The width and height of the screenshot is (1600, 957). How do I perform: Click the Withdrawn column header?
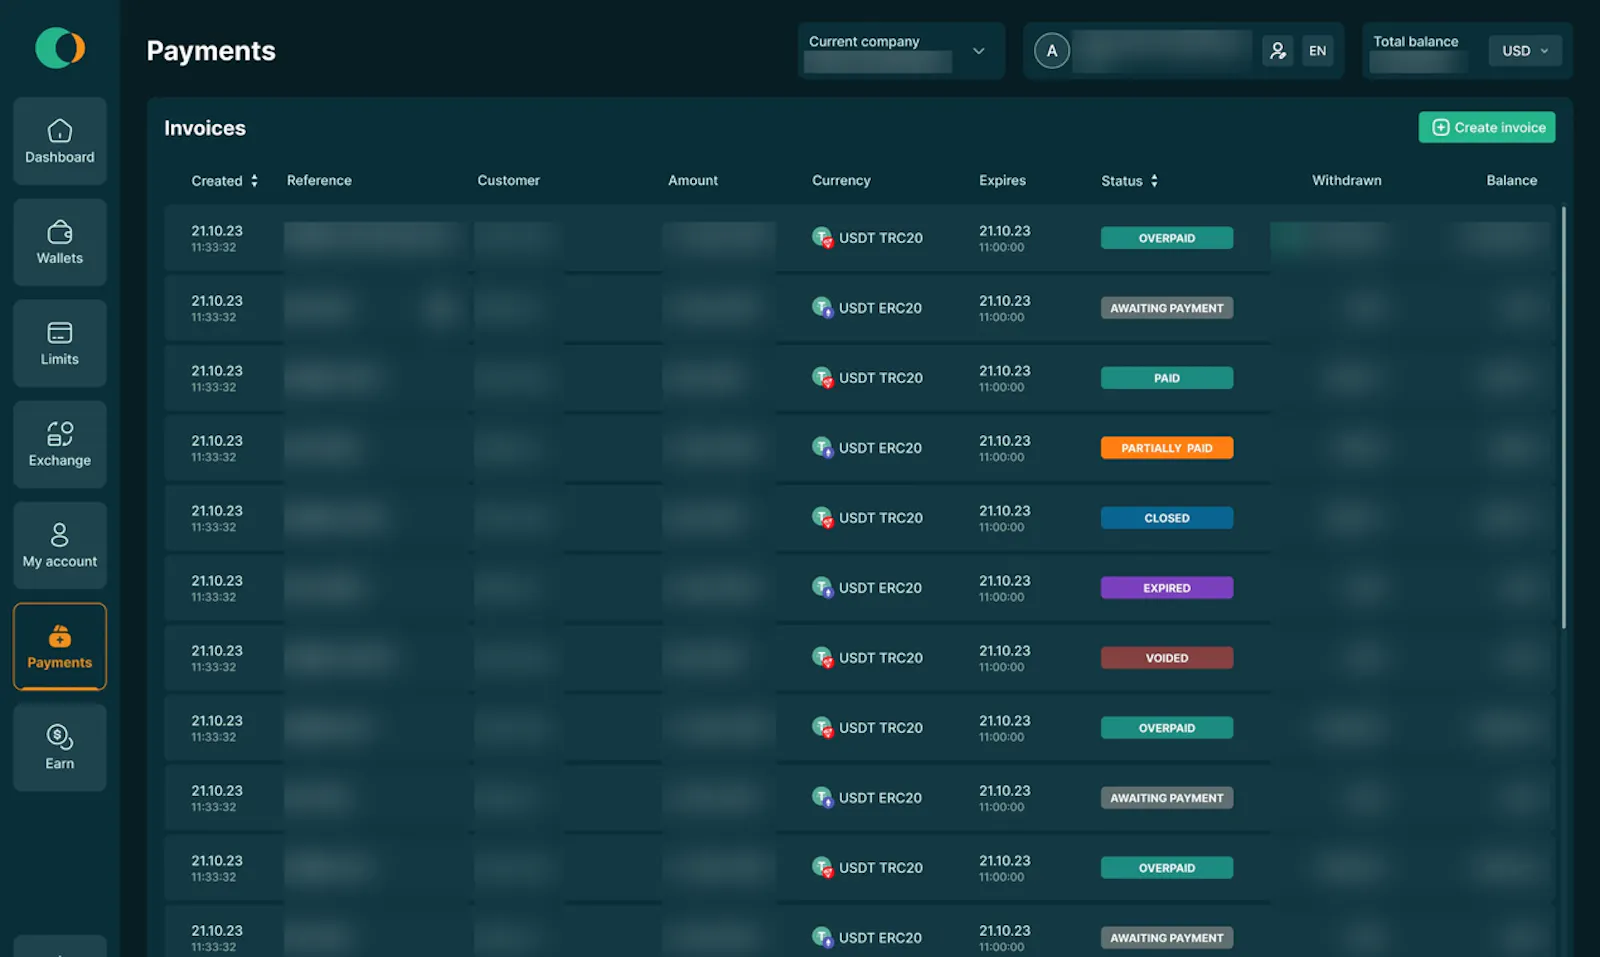point(1346,180)
